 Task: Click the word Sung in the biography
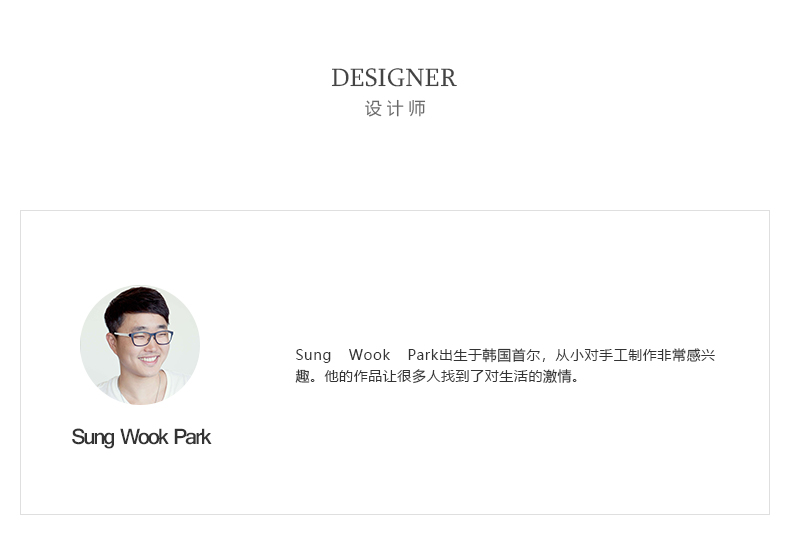[313, 355]
